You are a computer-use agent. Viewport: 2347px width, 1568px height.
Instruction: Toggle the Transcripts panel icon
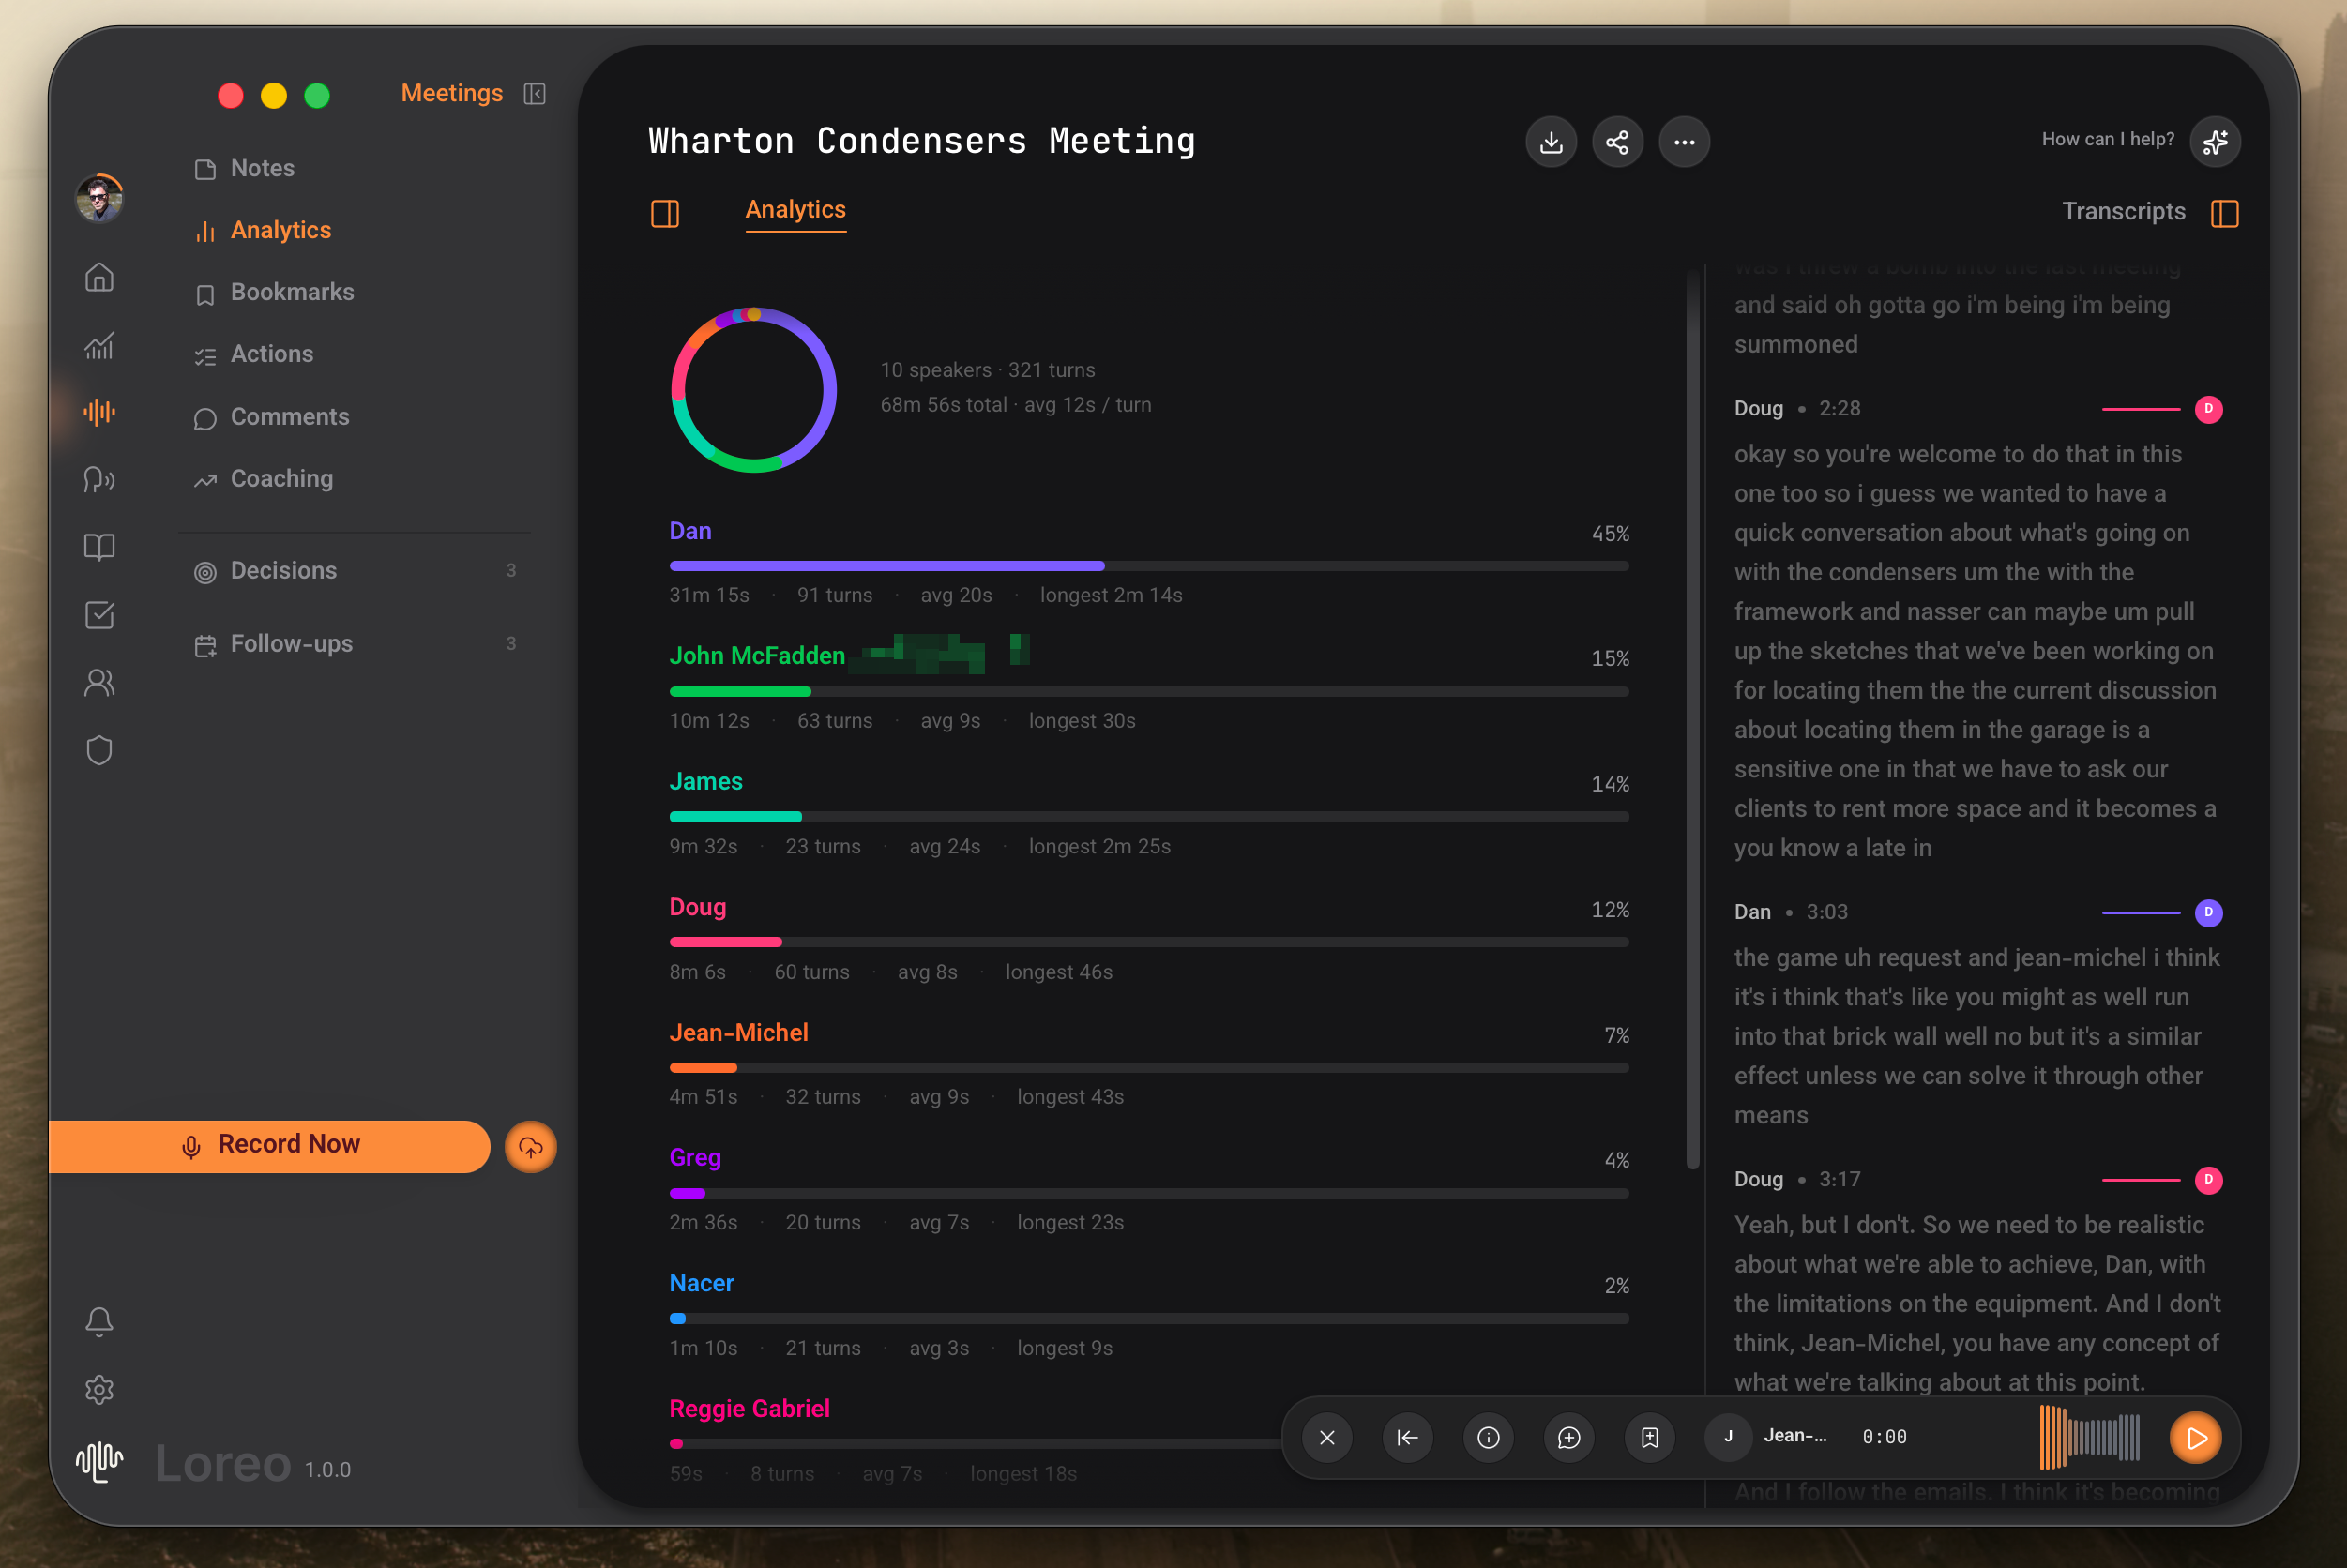click(2224, 213)
